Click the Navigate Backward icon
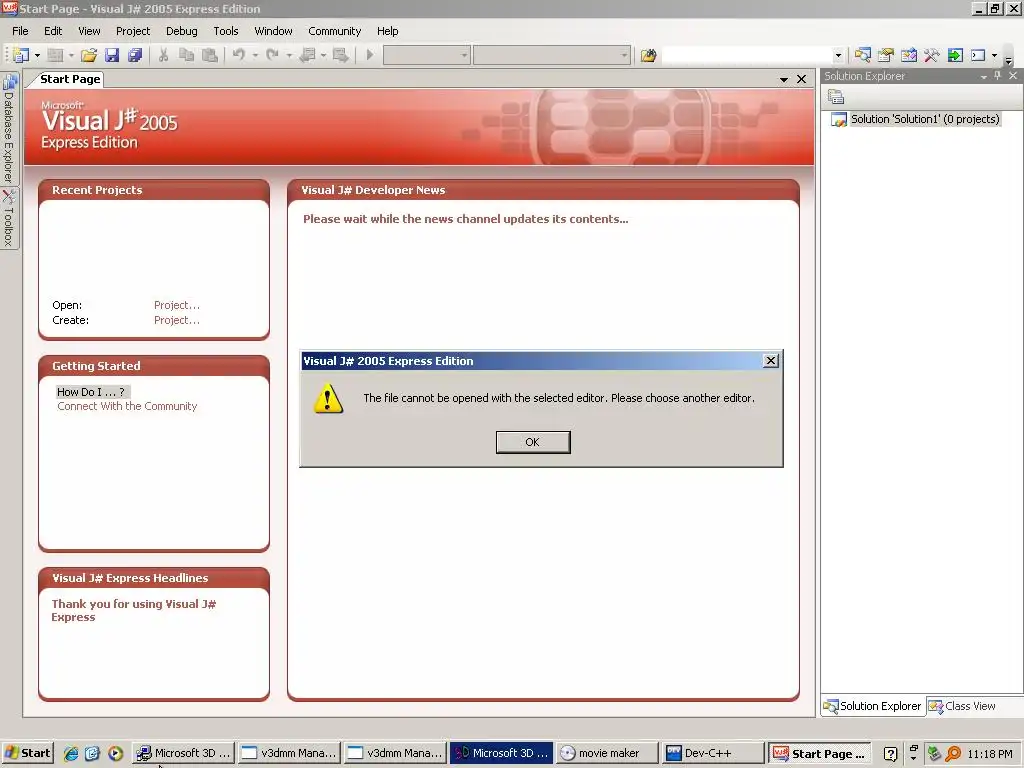The image size is (1024, 768). 307,56
